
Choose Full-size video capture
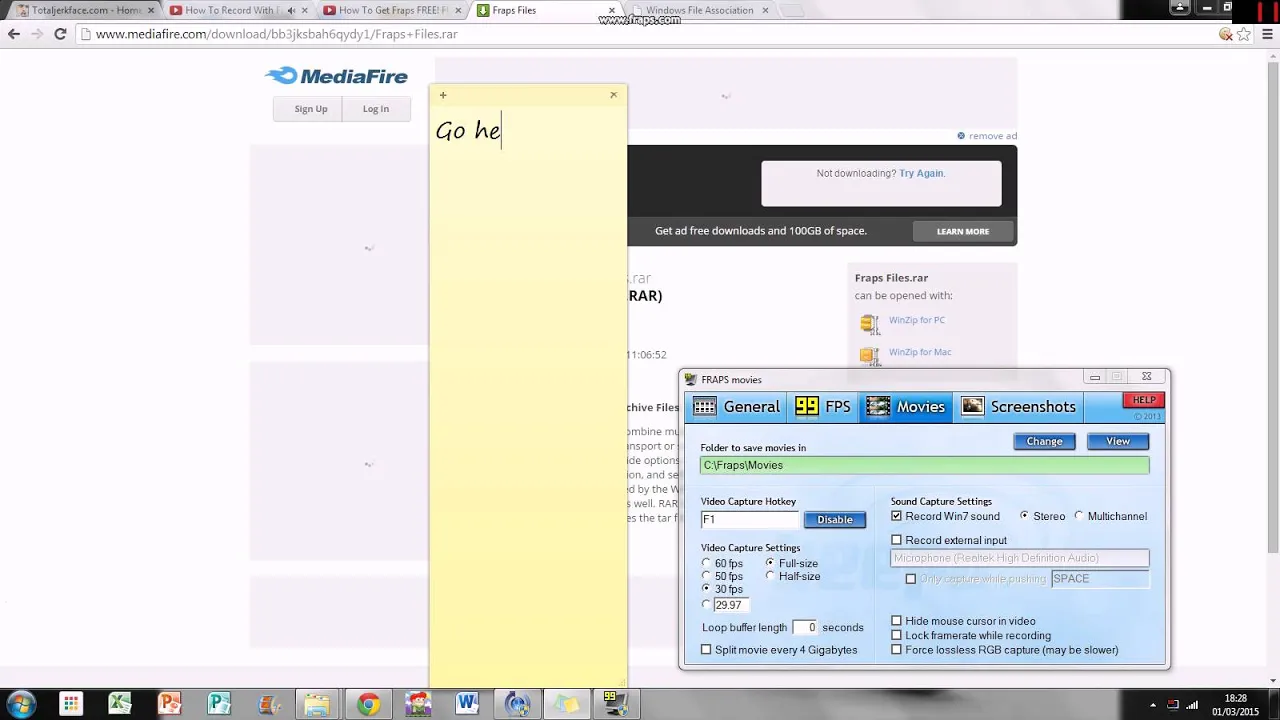point(770,563)
